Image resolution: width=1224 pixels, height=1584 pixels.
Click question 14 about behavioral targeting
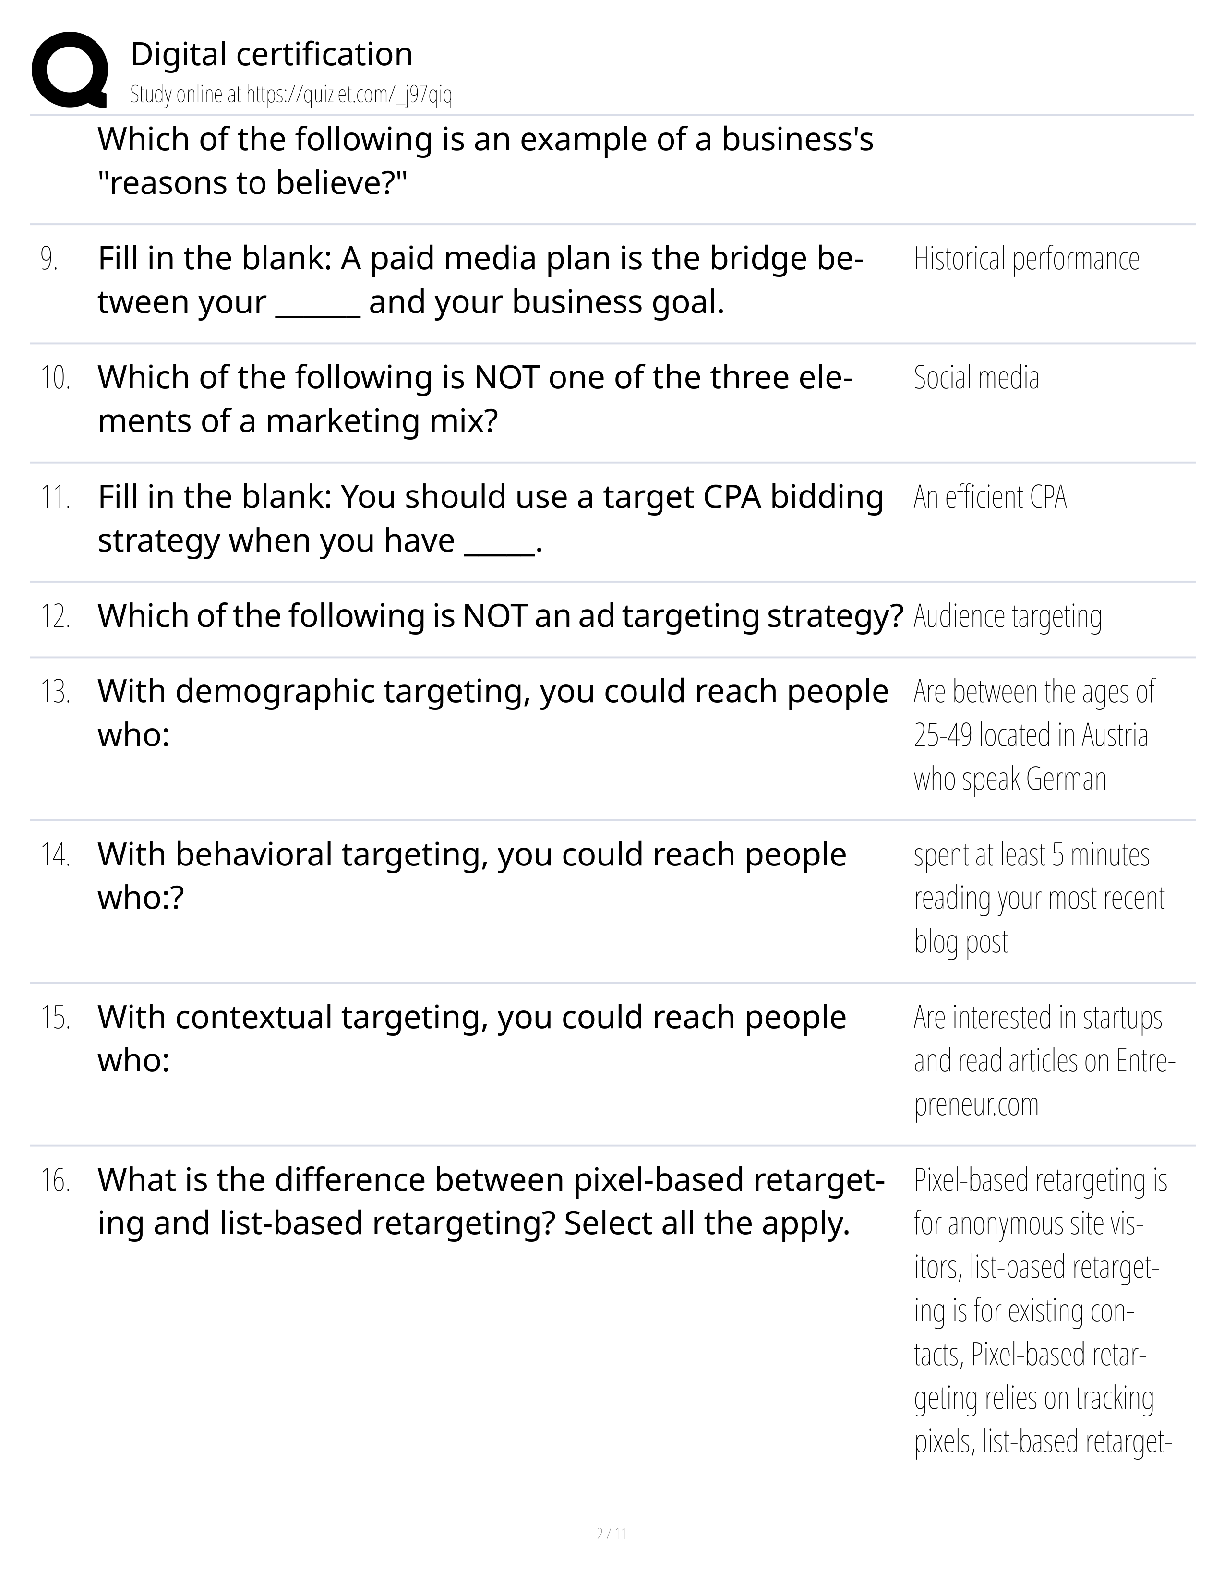point(472,876)
